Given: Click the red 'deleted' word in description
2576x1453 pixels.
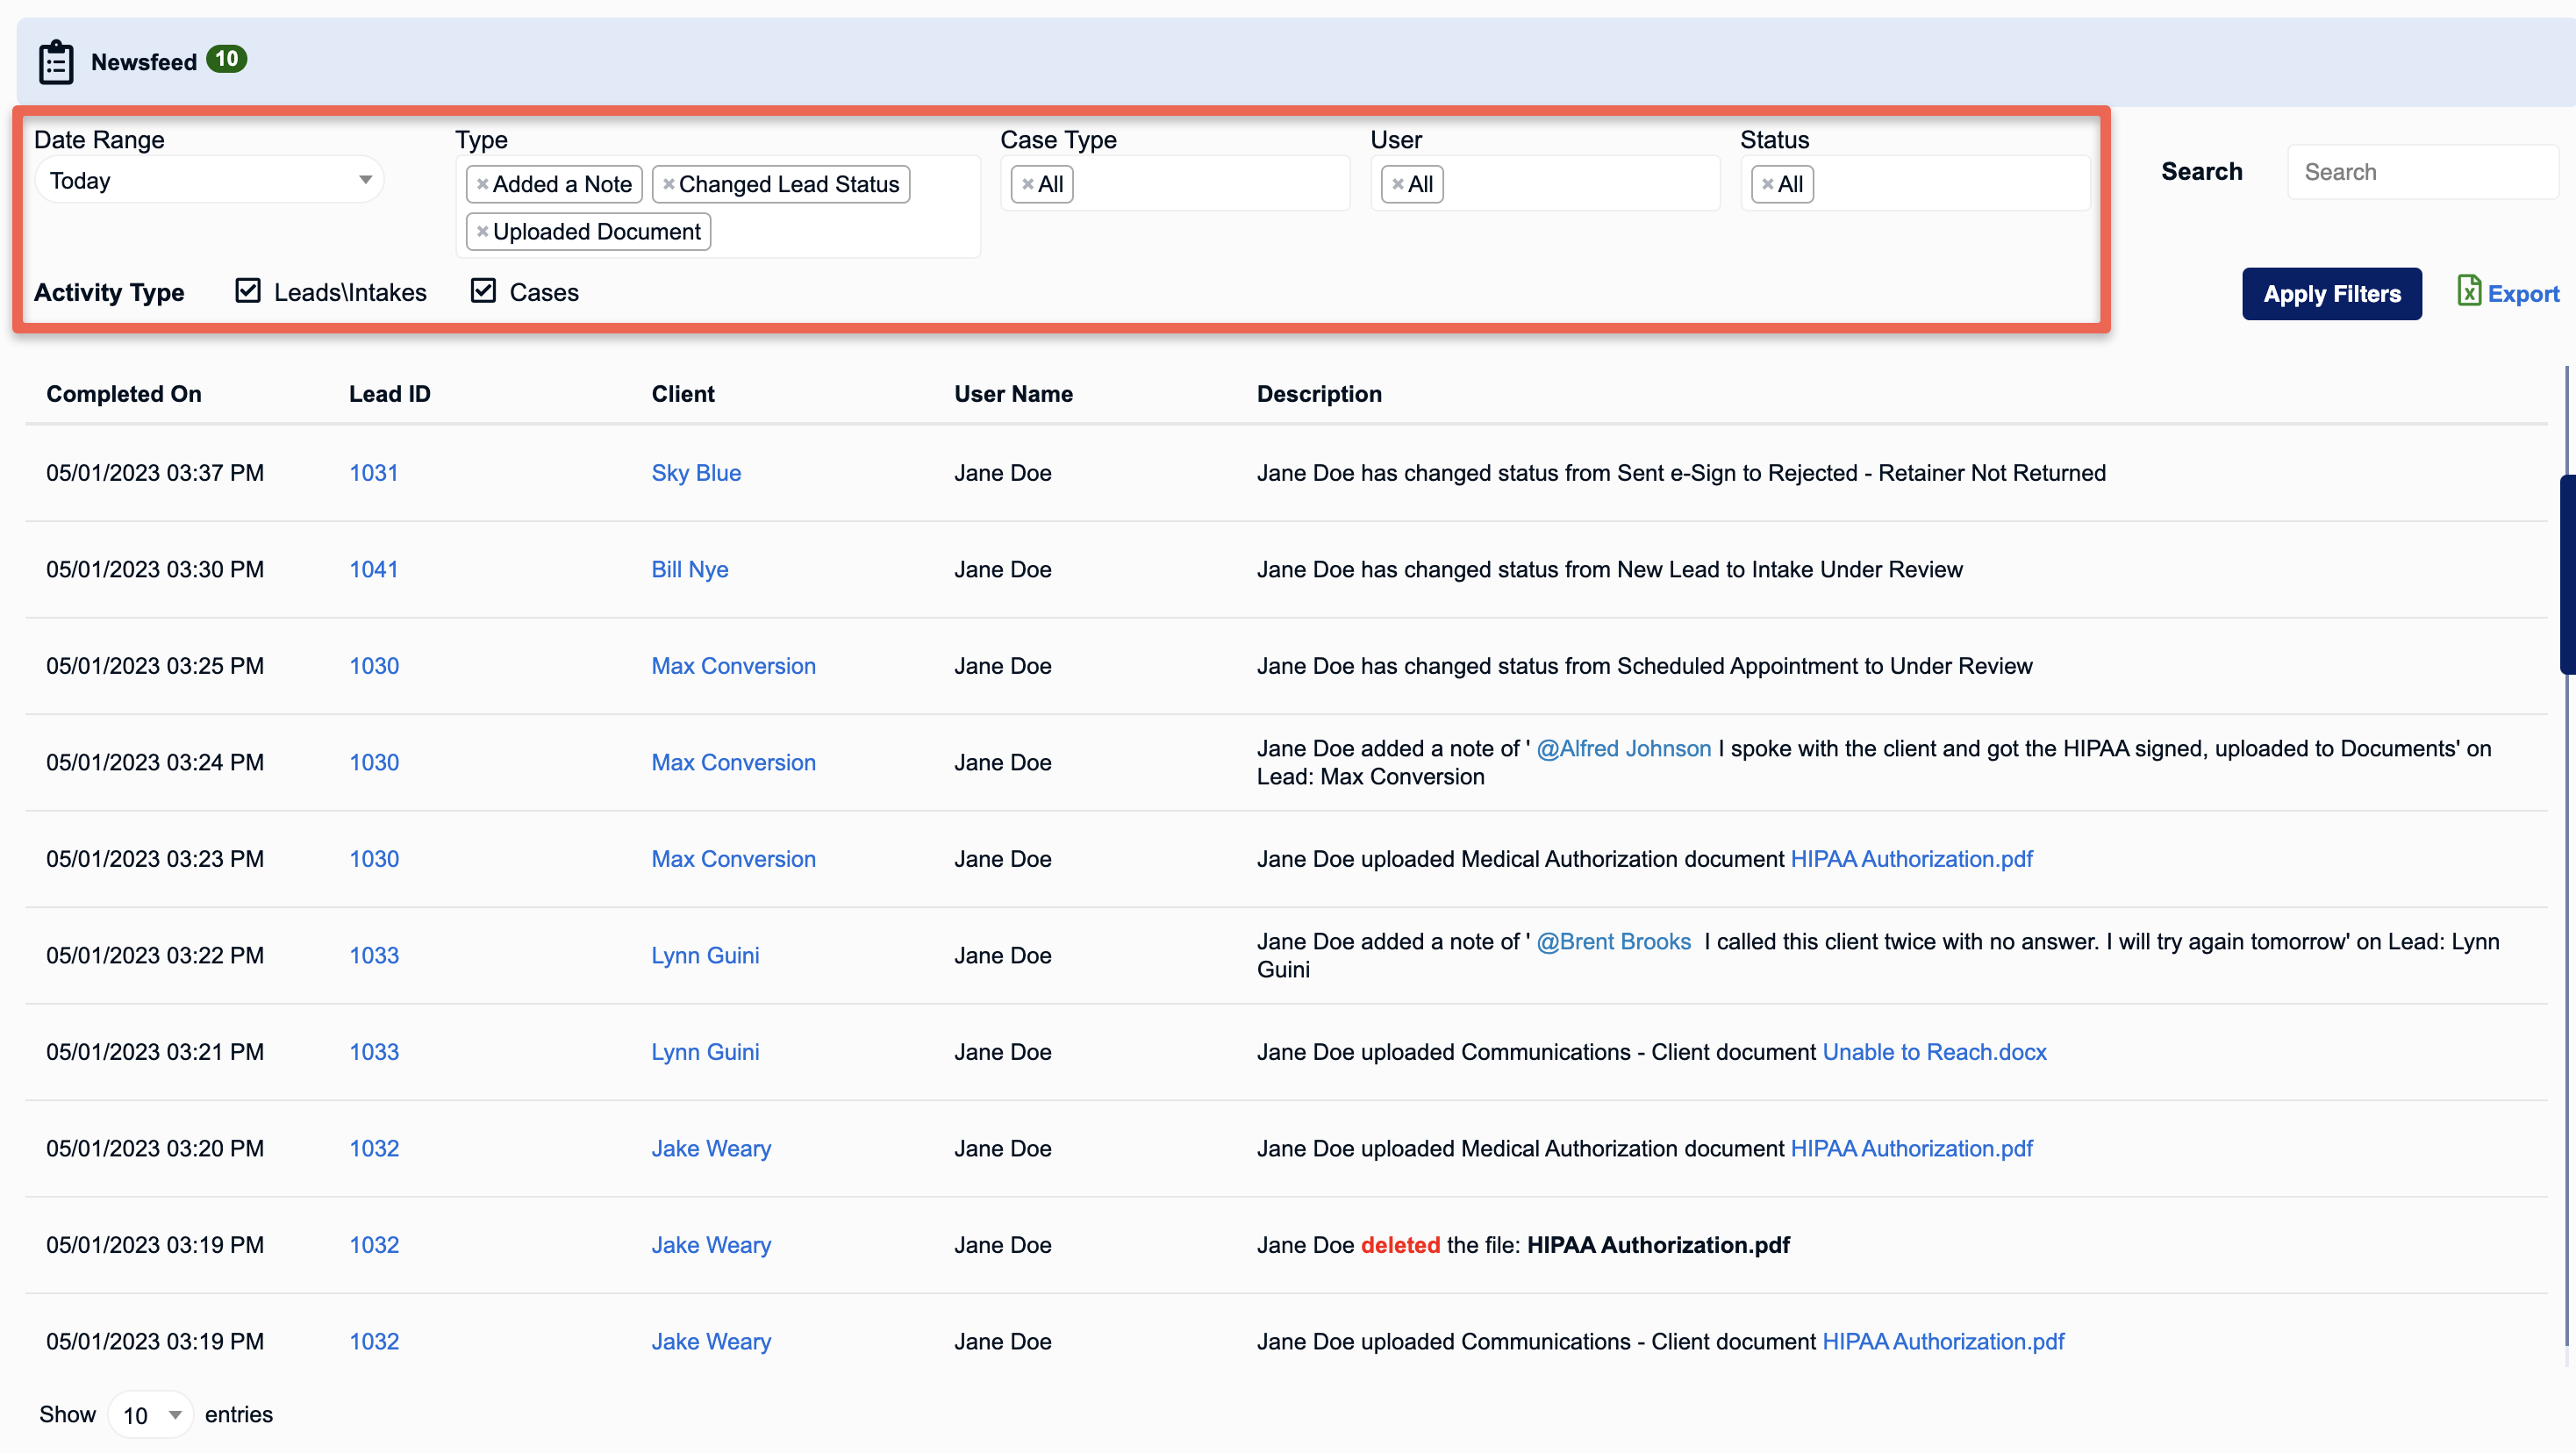Looking at the screenshot, I should click(1400, 1245).
